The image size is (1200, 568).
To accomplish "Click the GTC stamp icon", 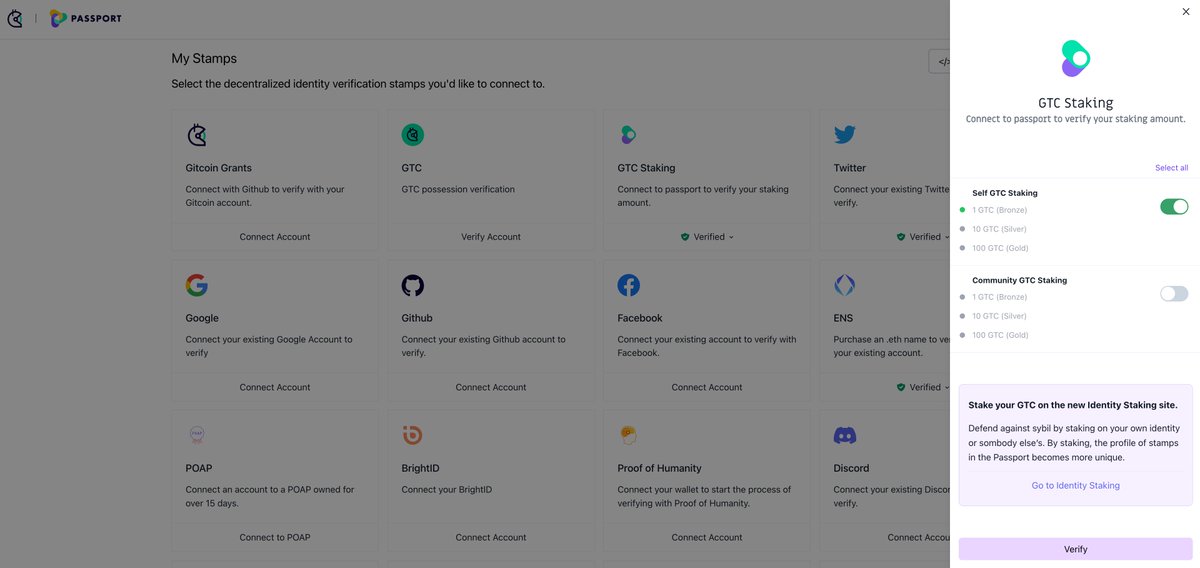I will click(x=413, y=135).
